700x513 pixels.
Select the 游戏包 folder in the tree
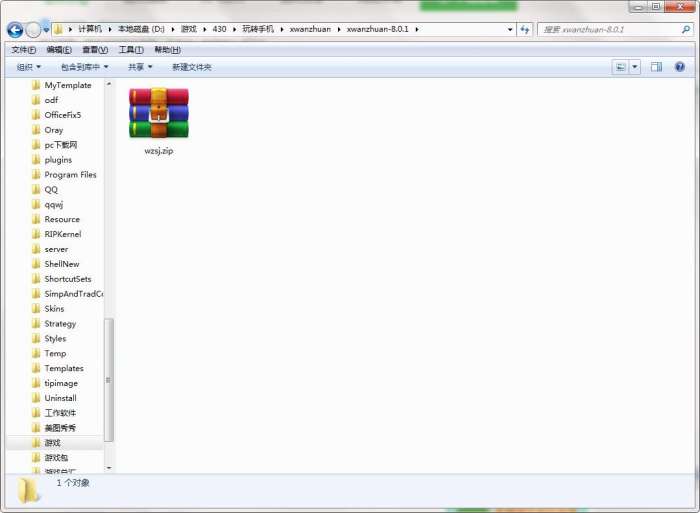tap(50, 458)
